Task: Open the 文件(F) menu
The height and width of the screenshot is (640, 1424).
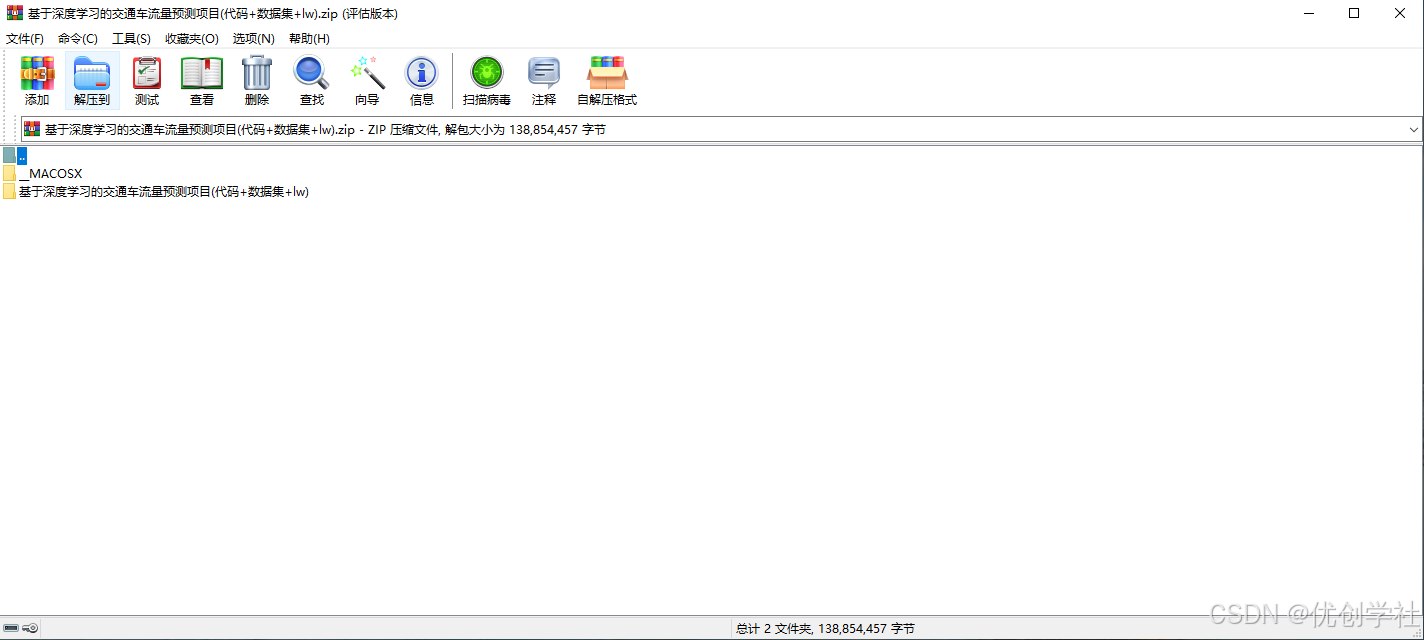Action: (x=25, y=38)
